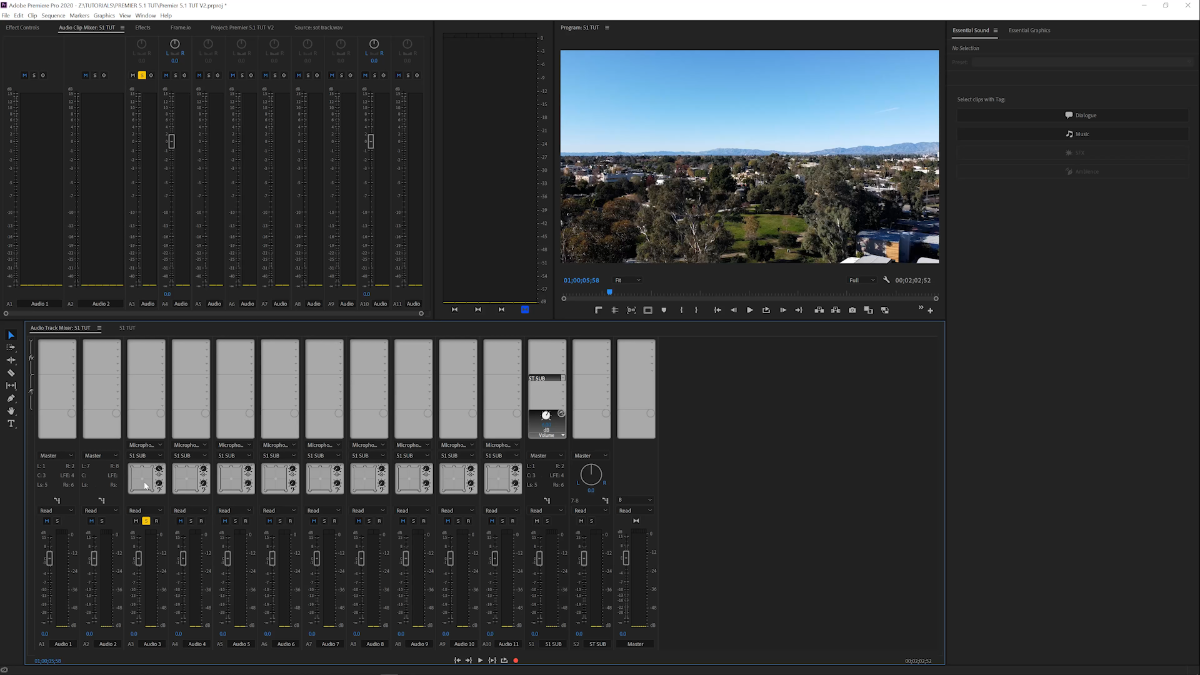The width and height of the screenshot is (1200, 675).
Task: Switch to Project: Premier 5.1 TUT V2 tab
Action: click(242, 28)
